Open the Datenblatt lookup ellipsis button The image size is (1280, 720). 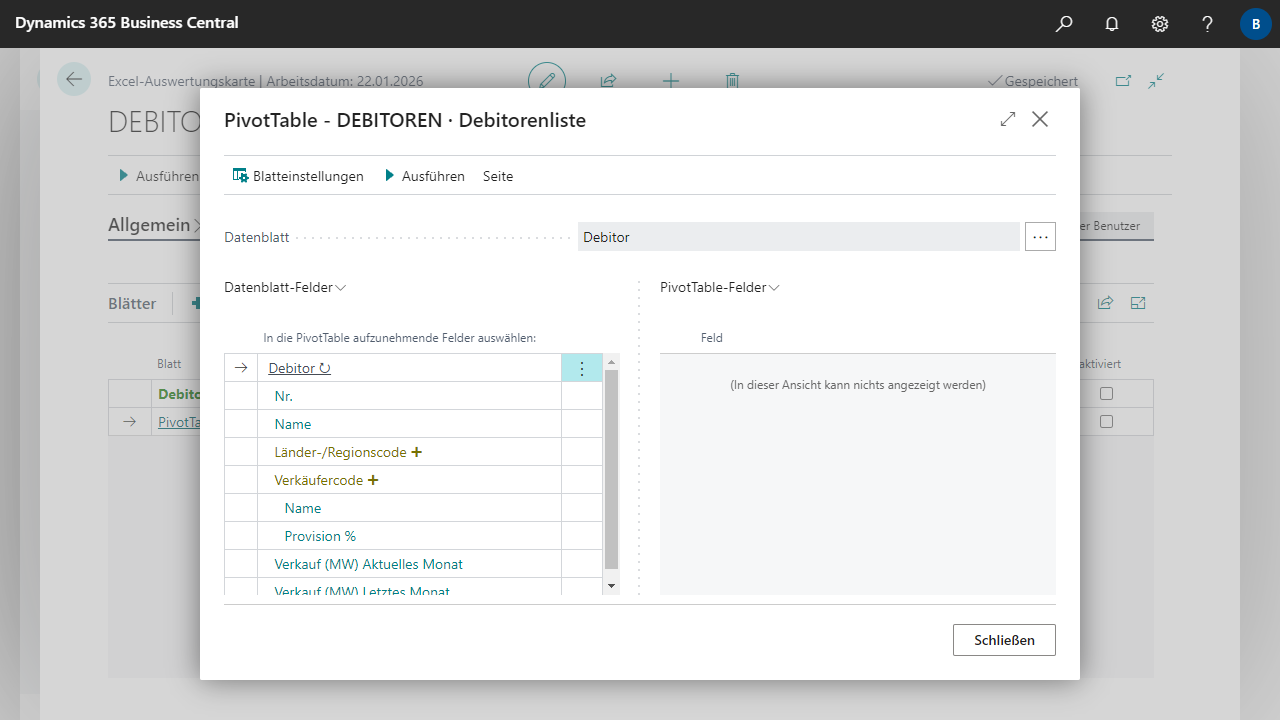1040,237
